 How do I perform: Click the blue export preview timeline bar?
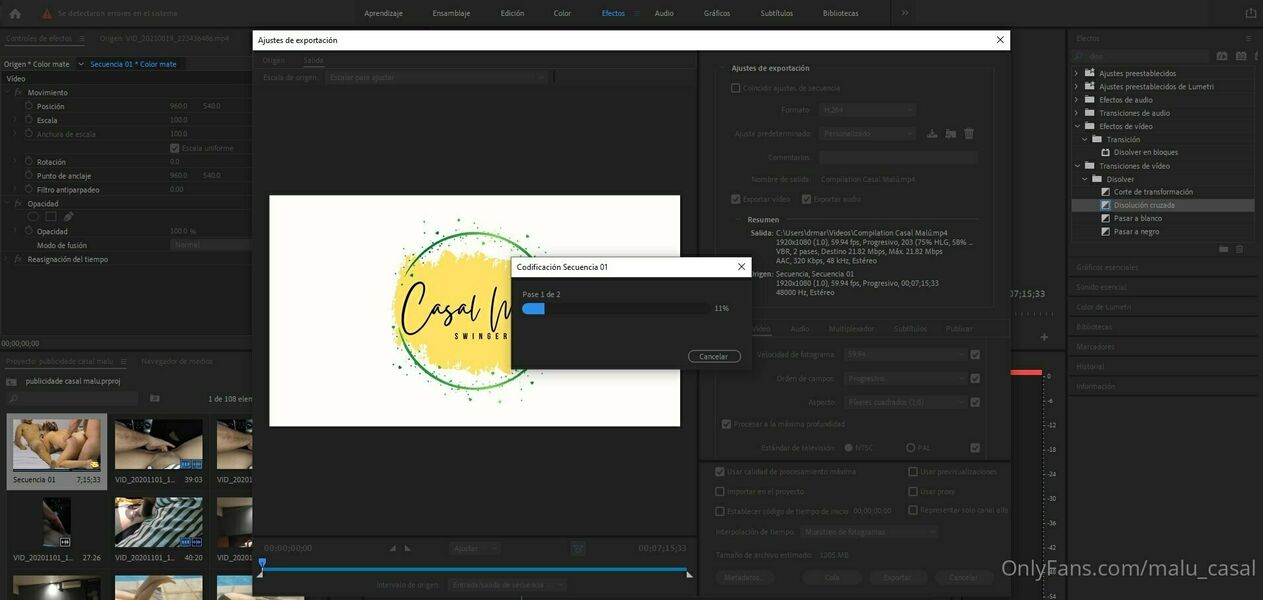(x=475, y=569)
